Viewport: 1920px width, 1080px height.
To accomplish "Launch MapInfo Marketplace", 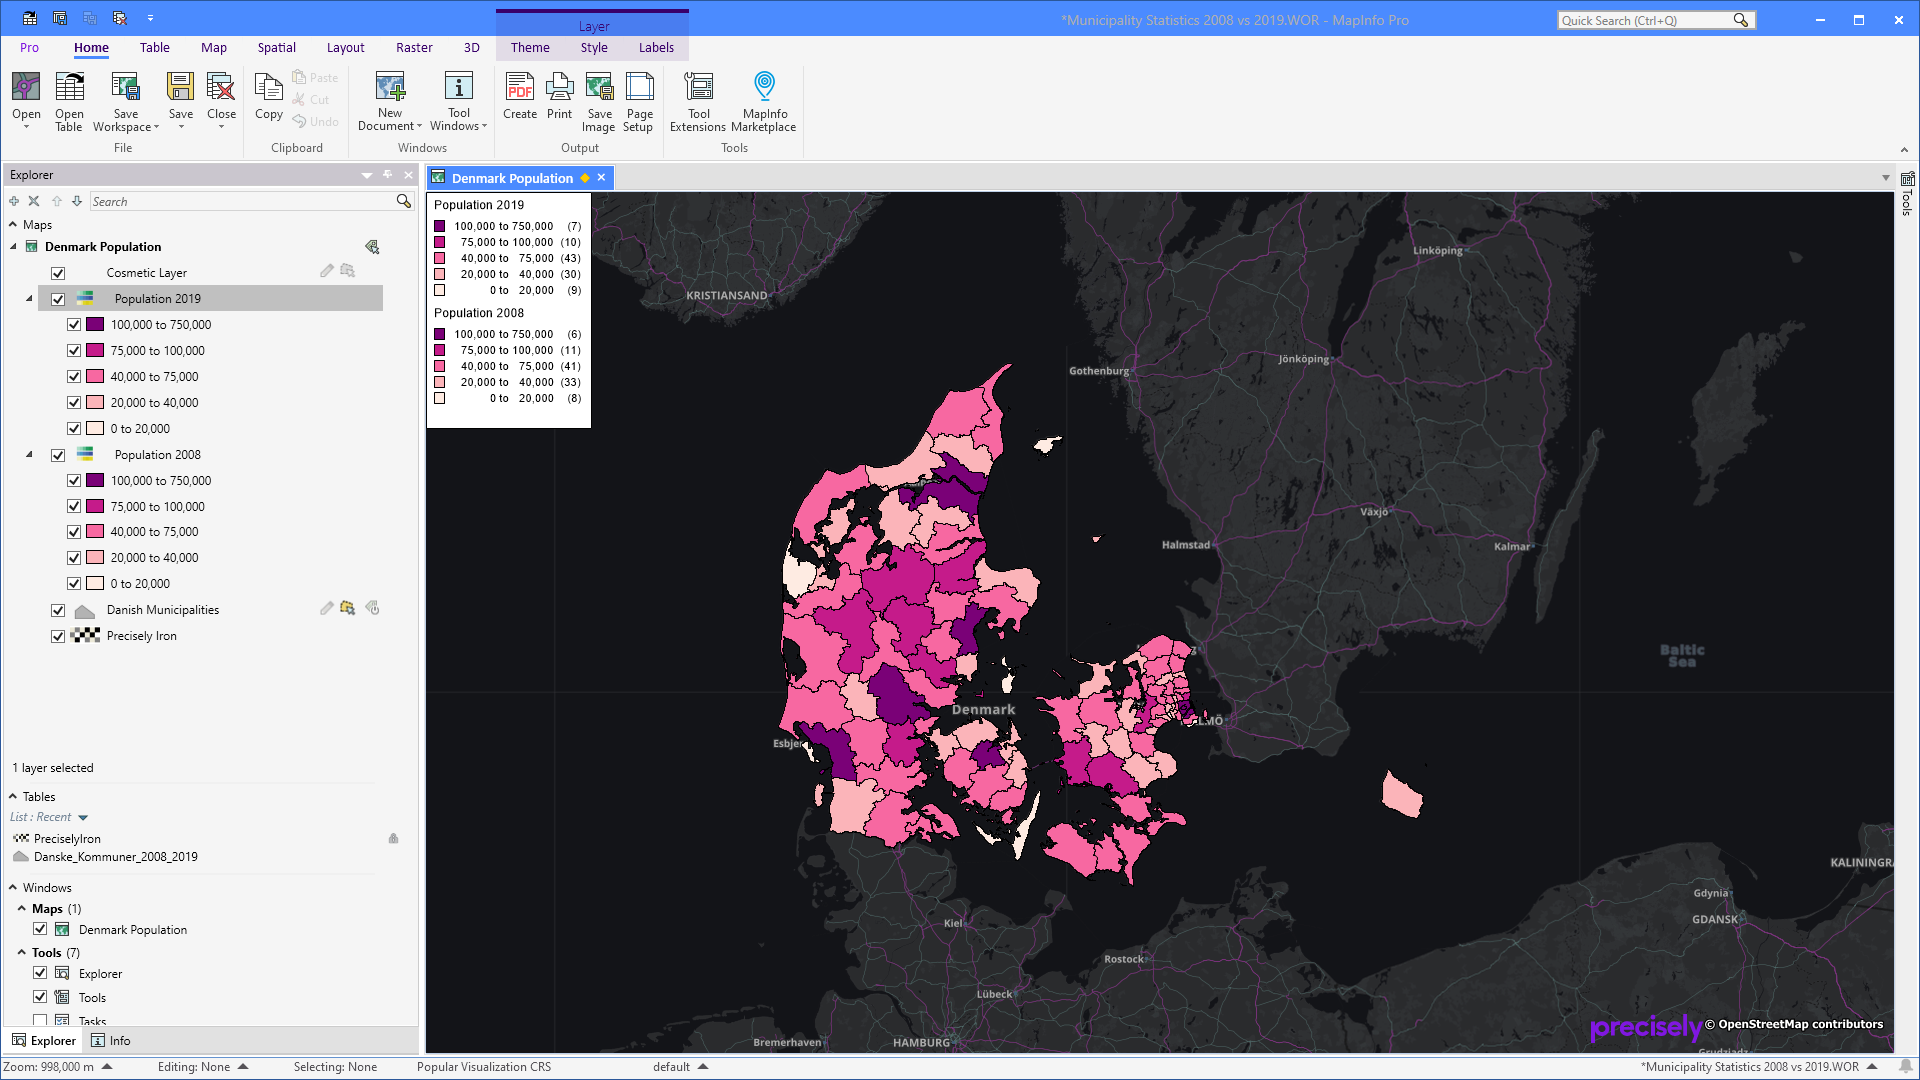I will (764, 98).
